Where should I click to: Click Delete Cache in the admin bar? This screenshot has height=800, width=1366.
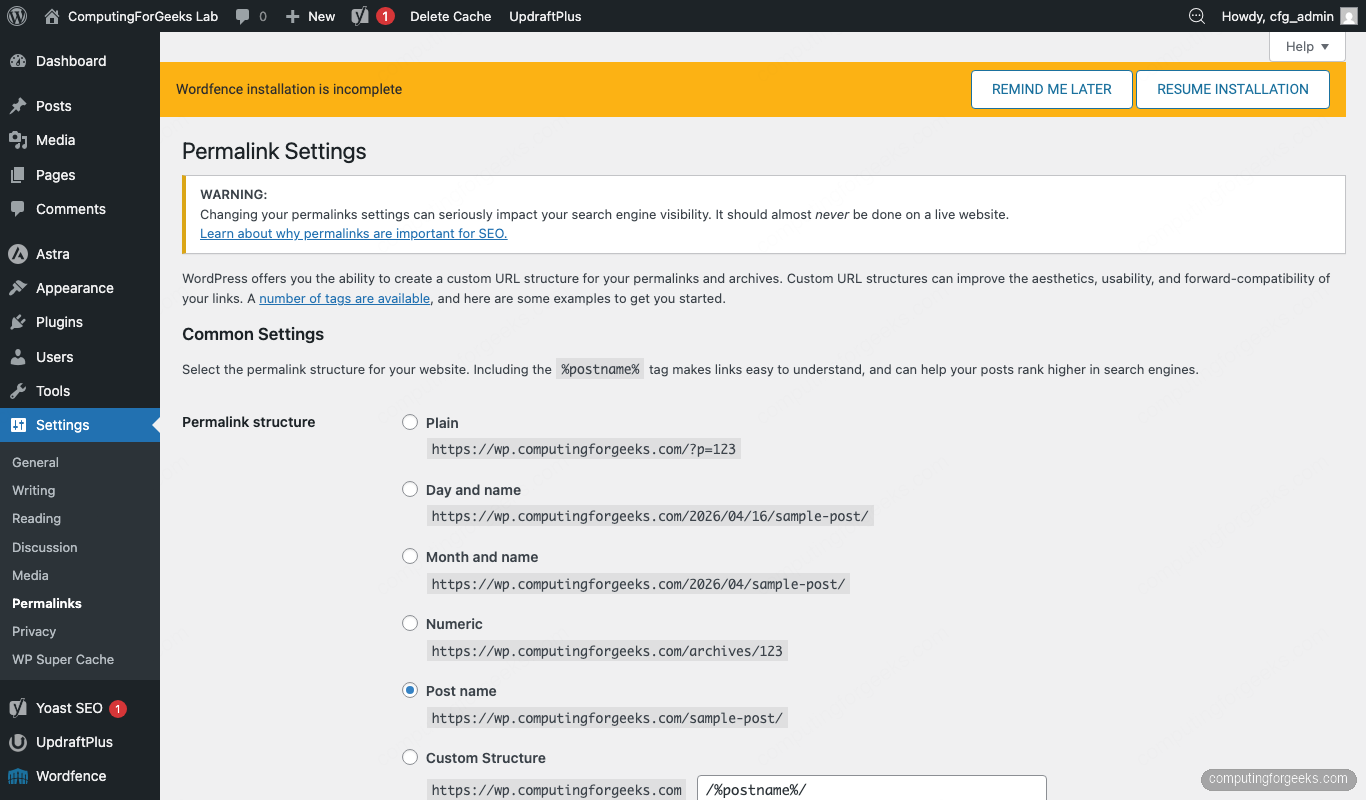[x=450, y=16]
